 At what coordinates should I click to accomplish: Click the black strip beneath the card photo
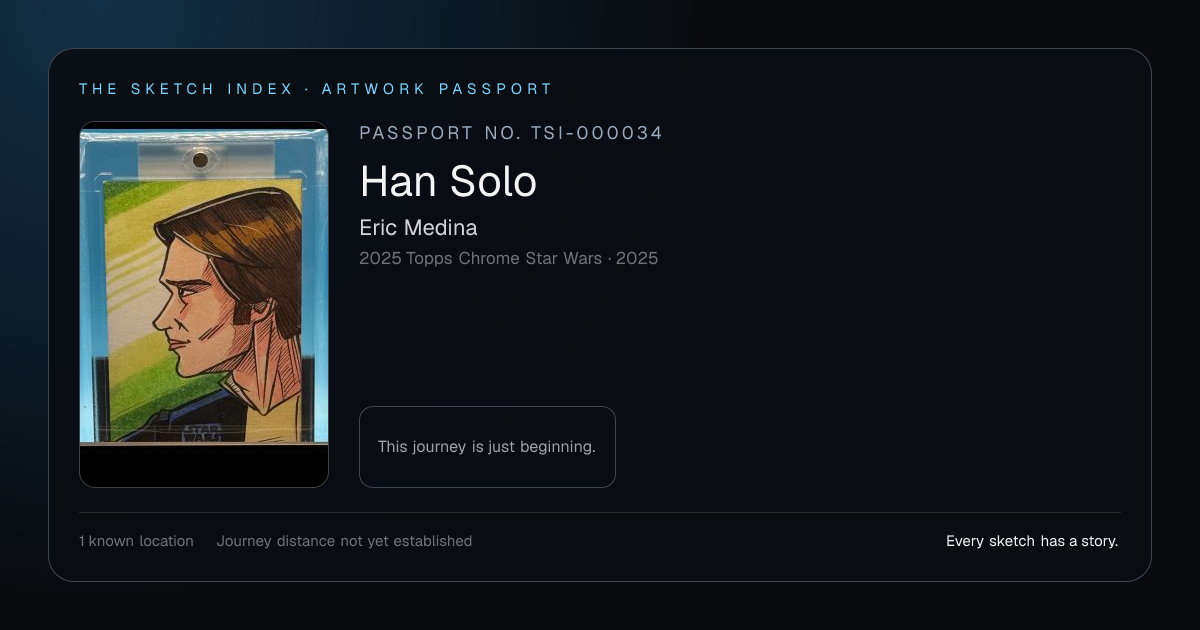(x=204, y=466)
